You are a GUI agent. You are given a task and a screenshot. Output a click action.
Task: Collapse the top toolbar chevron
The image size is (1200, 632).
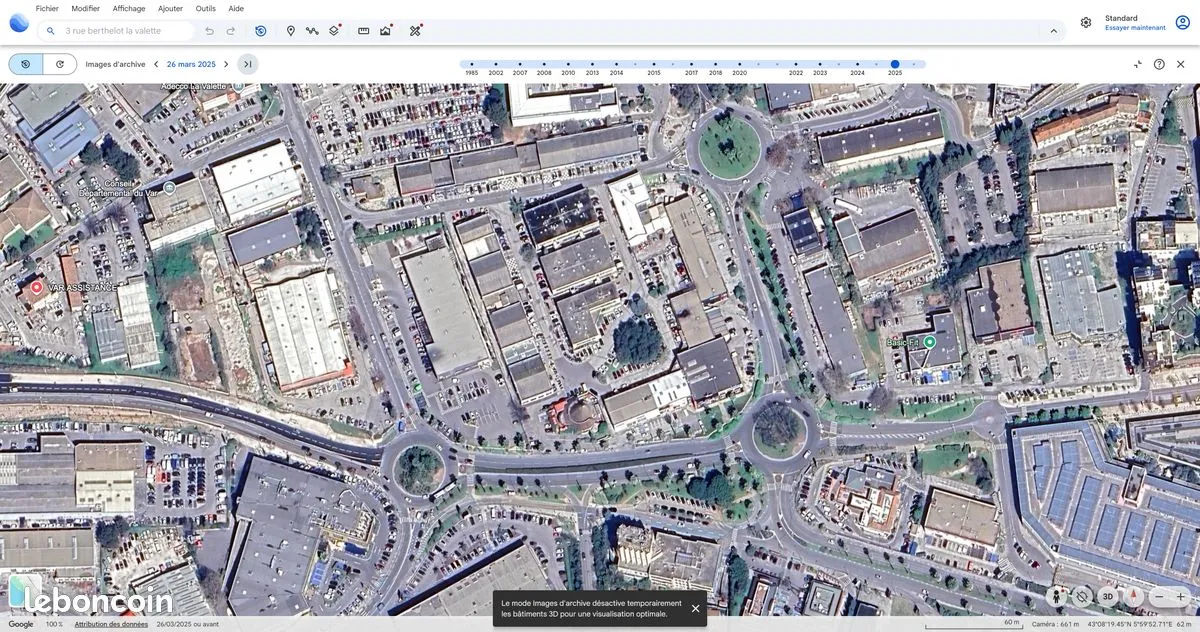(1053, 31)
